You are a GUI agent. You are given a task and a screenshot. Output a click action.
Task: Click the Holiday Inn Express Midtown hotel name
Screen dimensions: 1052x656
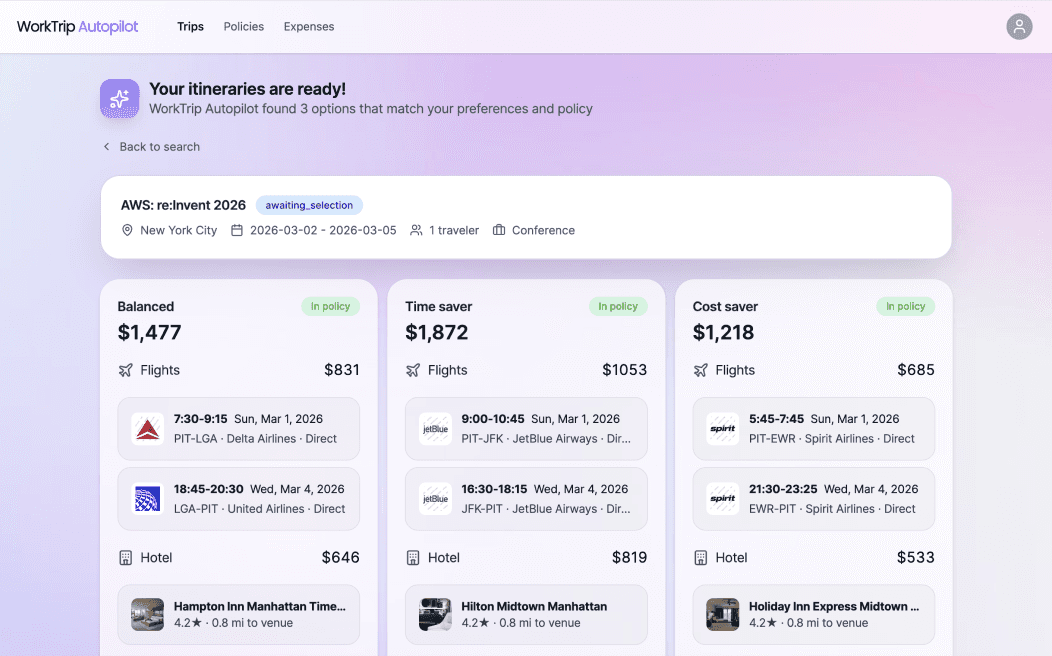(x=834, y=606)
